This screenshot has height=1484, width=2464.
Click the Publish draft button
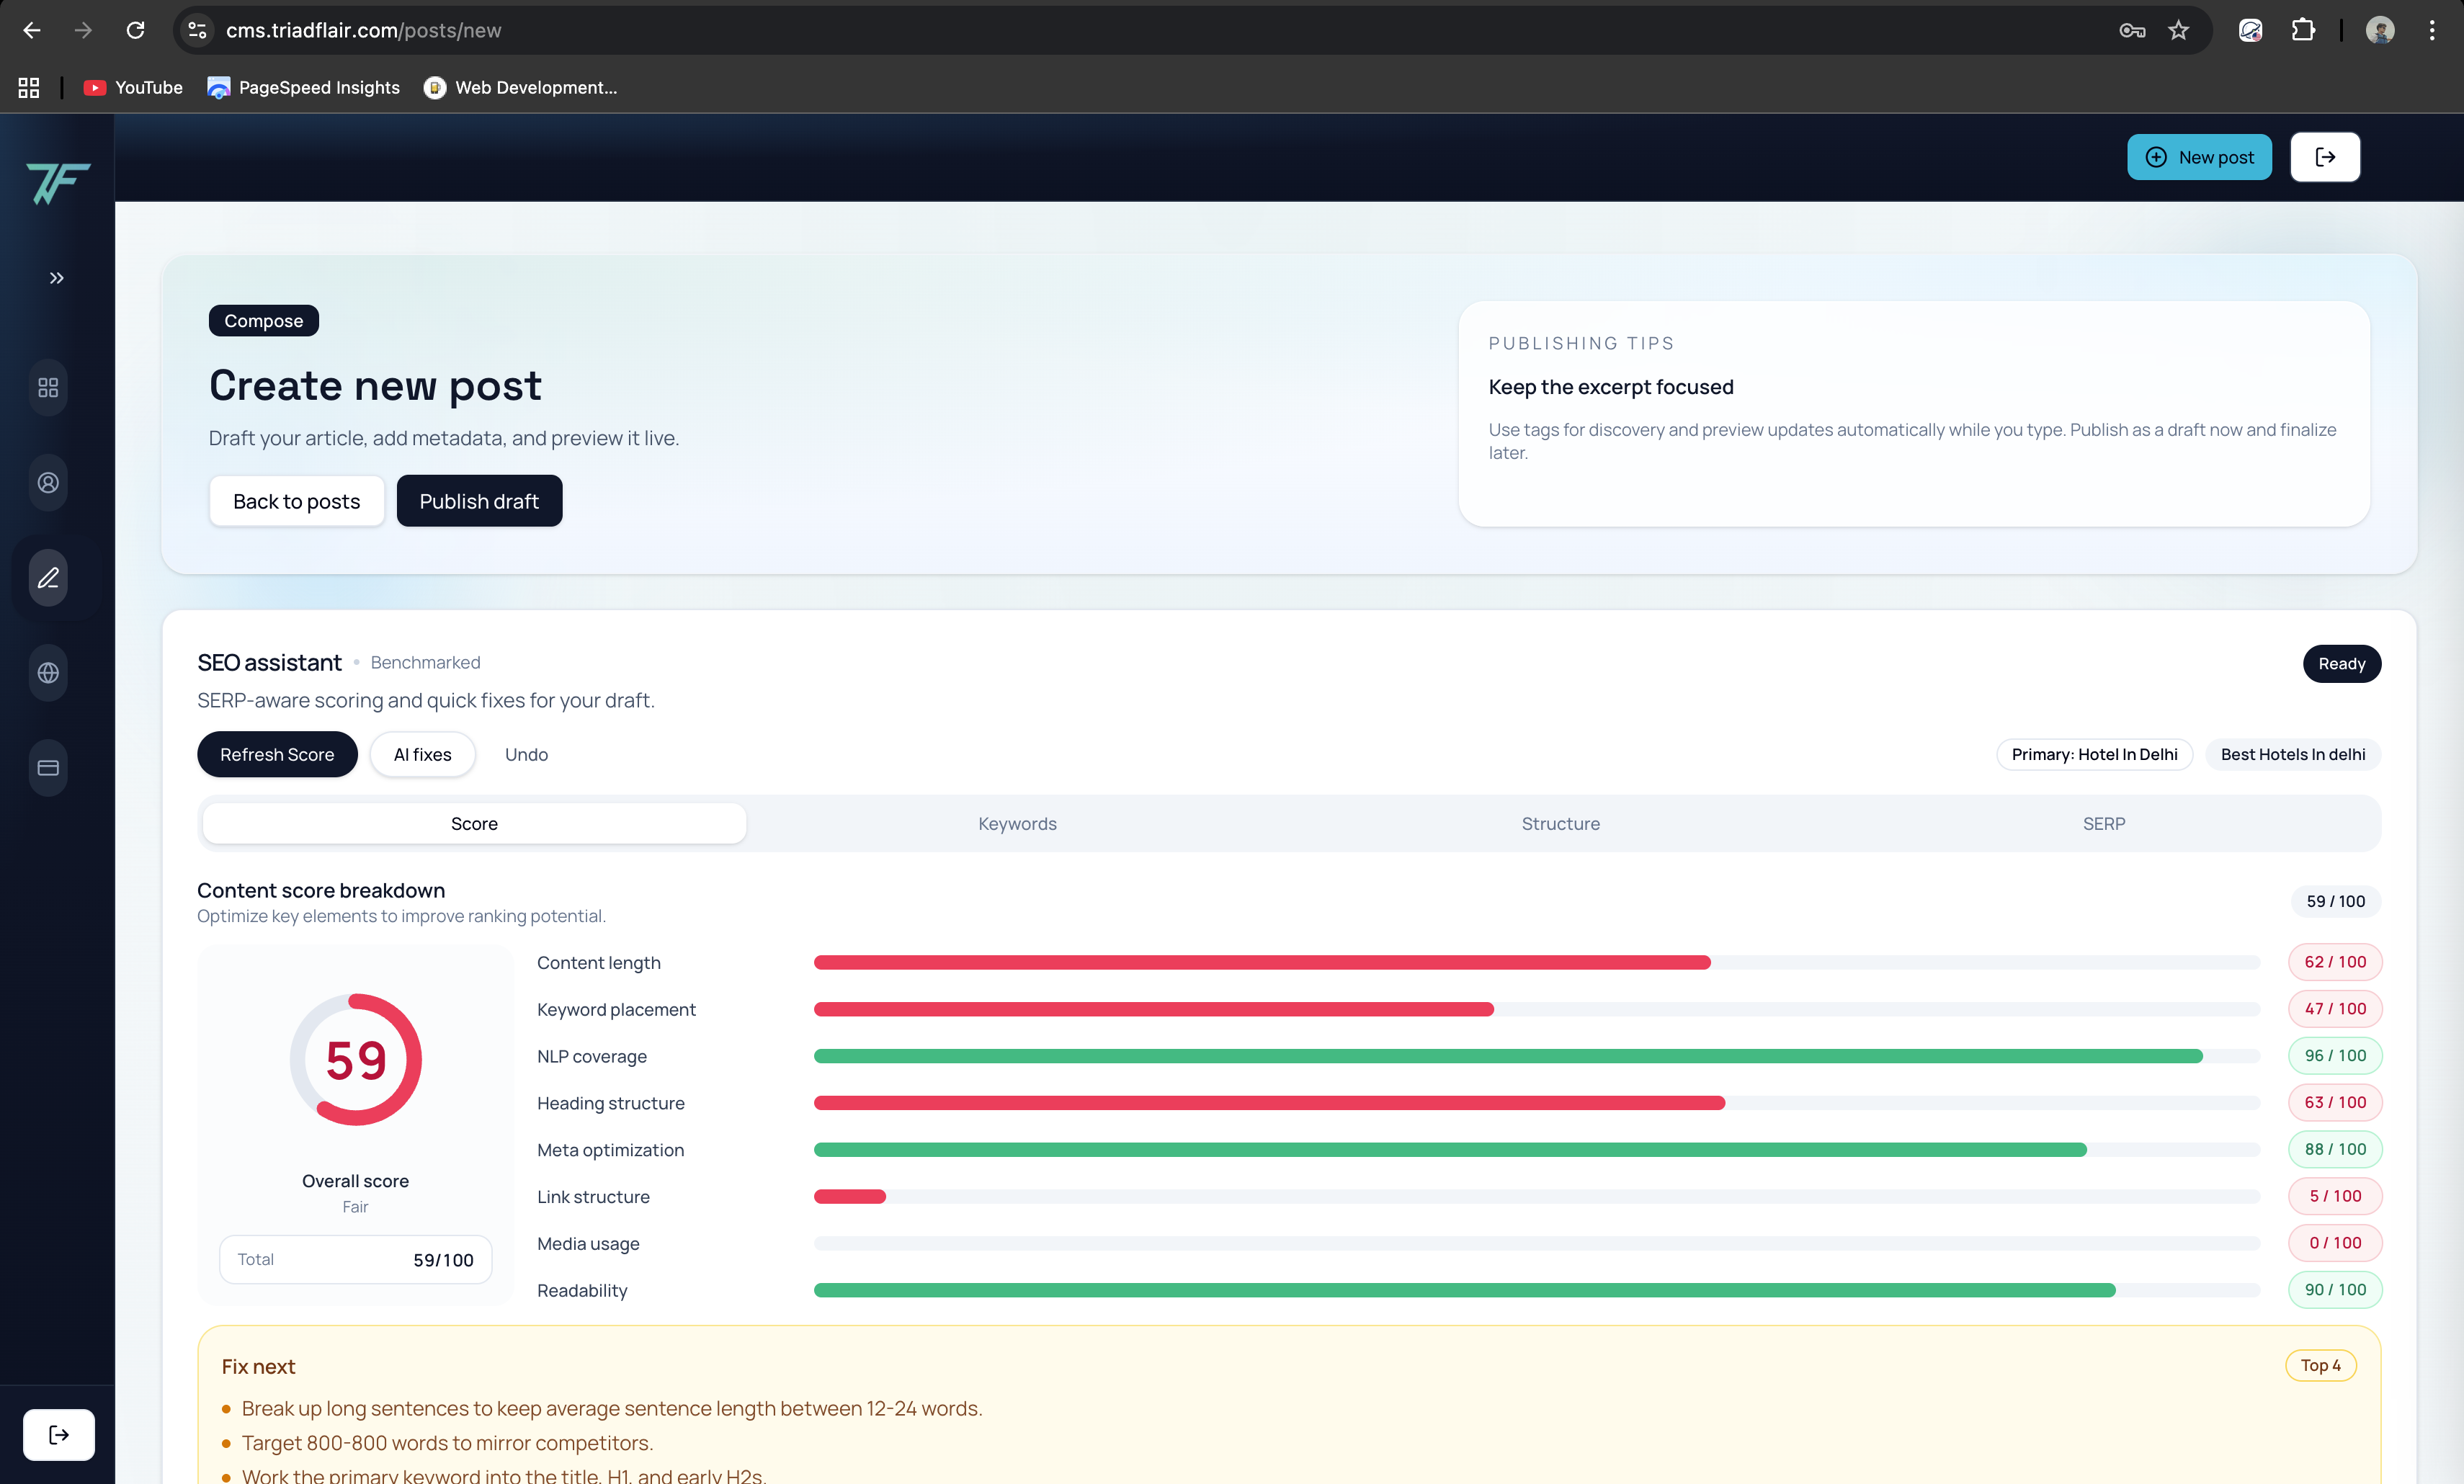479,500
